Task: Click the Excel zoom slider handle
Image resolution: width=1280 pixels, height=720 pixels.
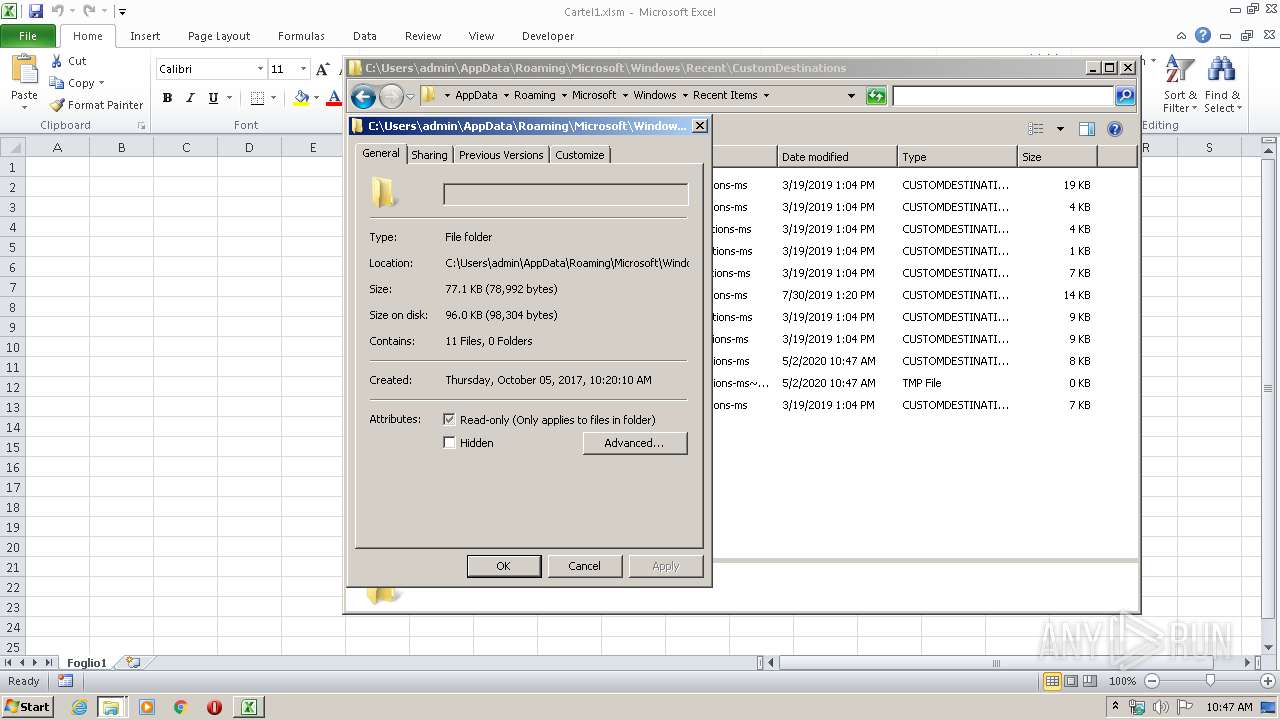Action: [x=1210, y=681]
